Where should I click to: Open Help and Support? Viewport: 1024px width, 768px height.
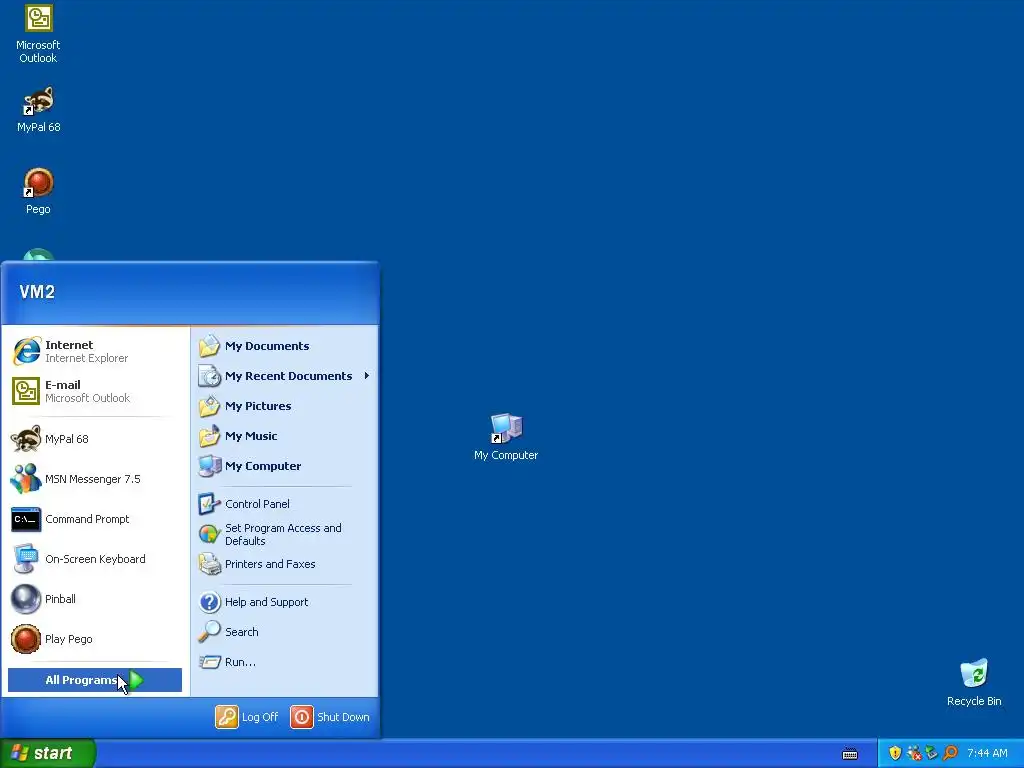click(284, 602)
